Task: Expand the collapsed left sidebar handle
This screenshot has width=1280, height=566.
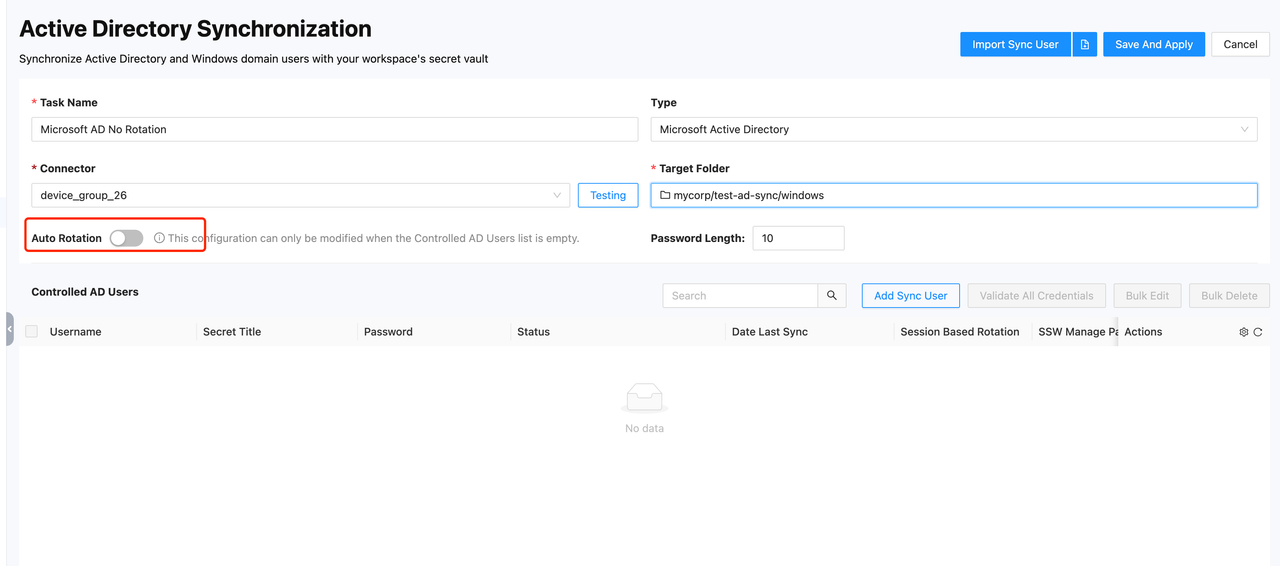Action: pos(9,329)
